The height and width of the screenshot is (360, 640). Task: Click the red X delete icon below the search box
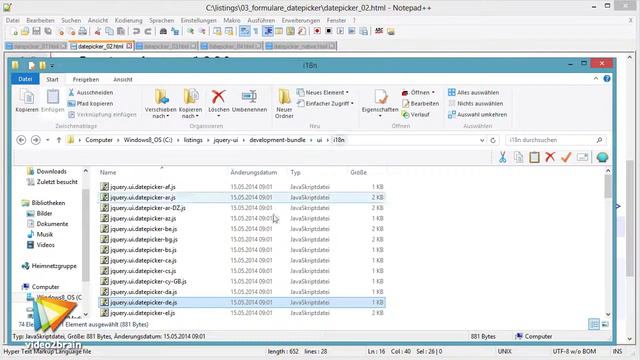(550, 157)
